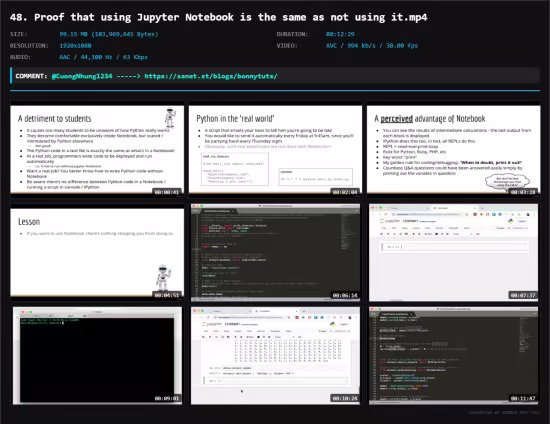Open the code editor thumbnail at 00:11:47

[x=454, y=356]
